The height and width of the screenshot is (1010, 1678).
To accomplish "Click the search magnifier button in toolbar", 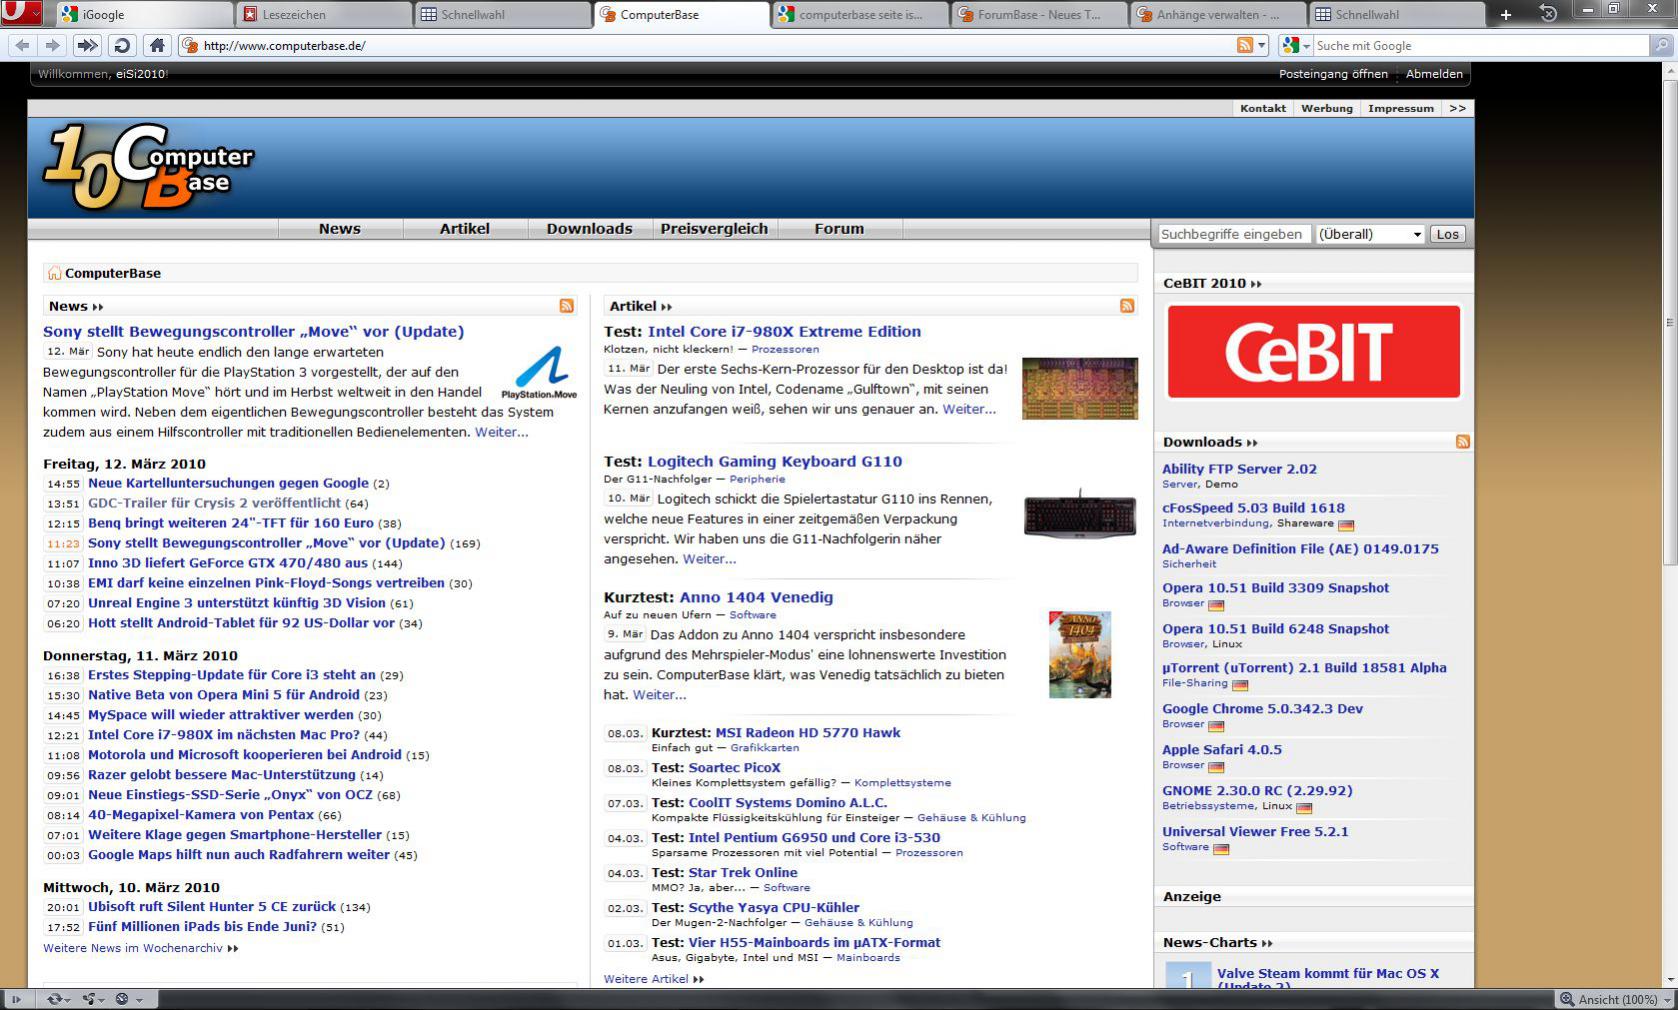I will tap(1663, 45).
